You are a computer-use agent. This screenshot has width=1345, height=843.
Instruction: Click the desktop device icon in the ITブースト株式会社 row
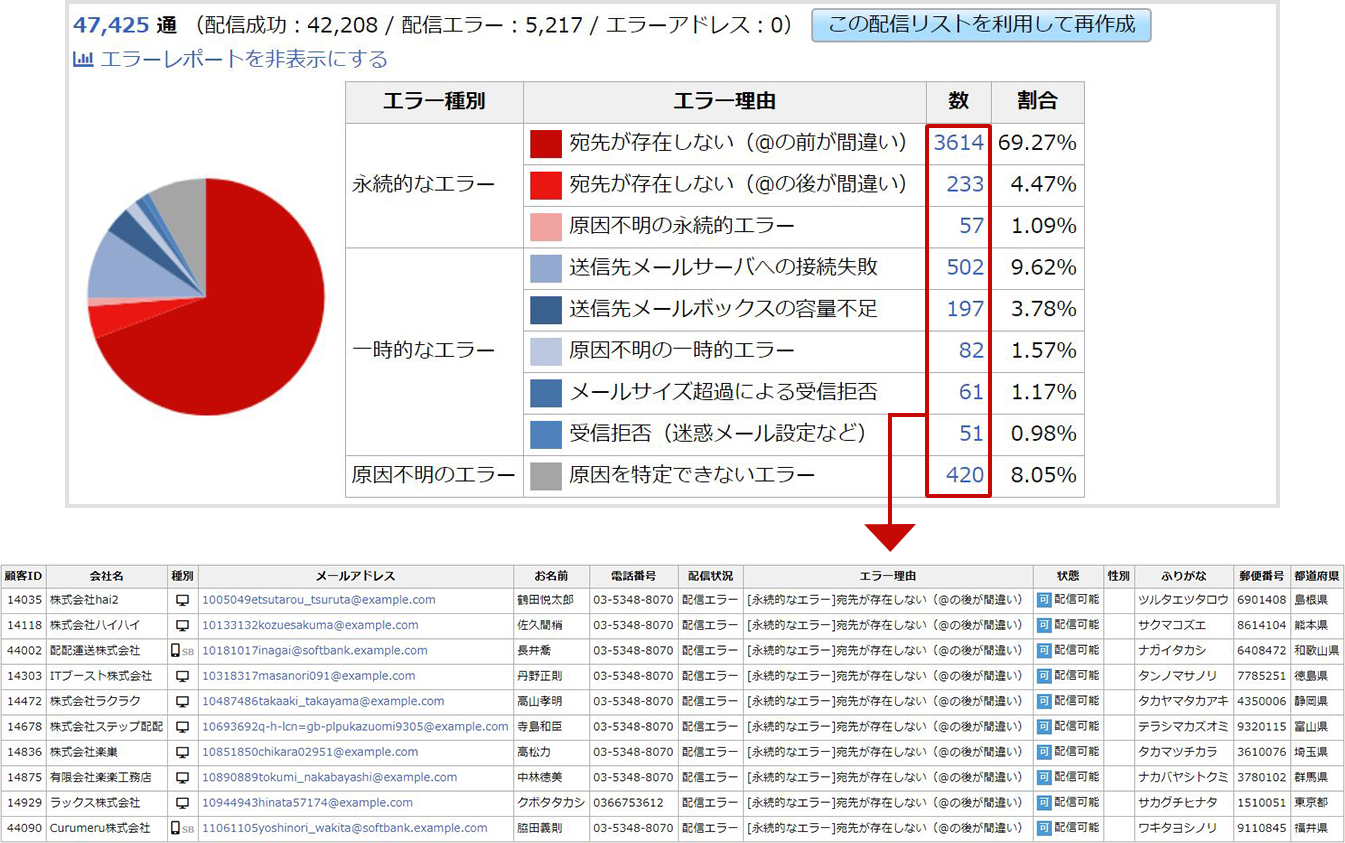(182, 676)
